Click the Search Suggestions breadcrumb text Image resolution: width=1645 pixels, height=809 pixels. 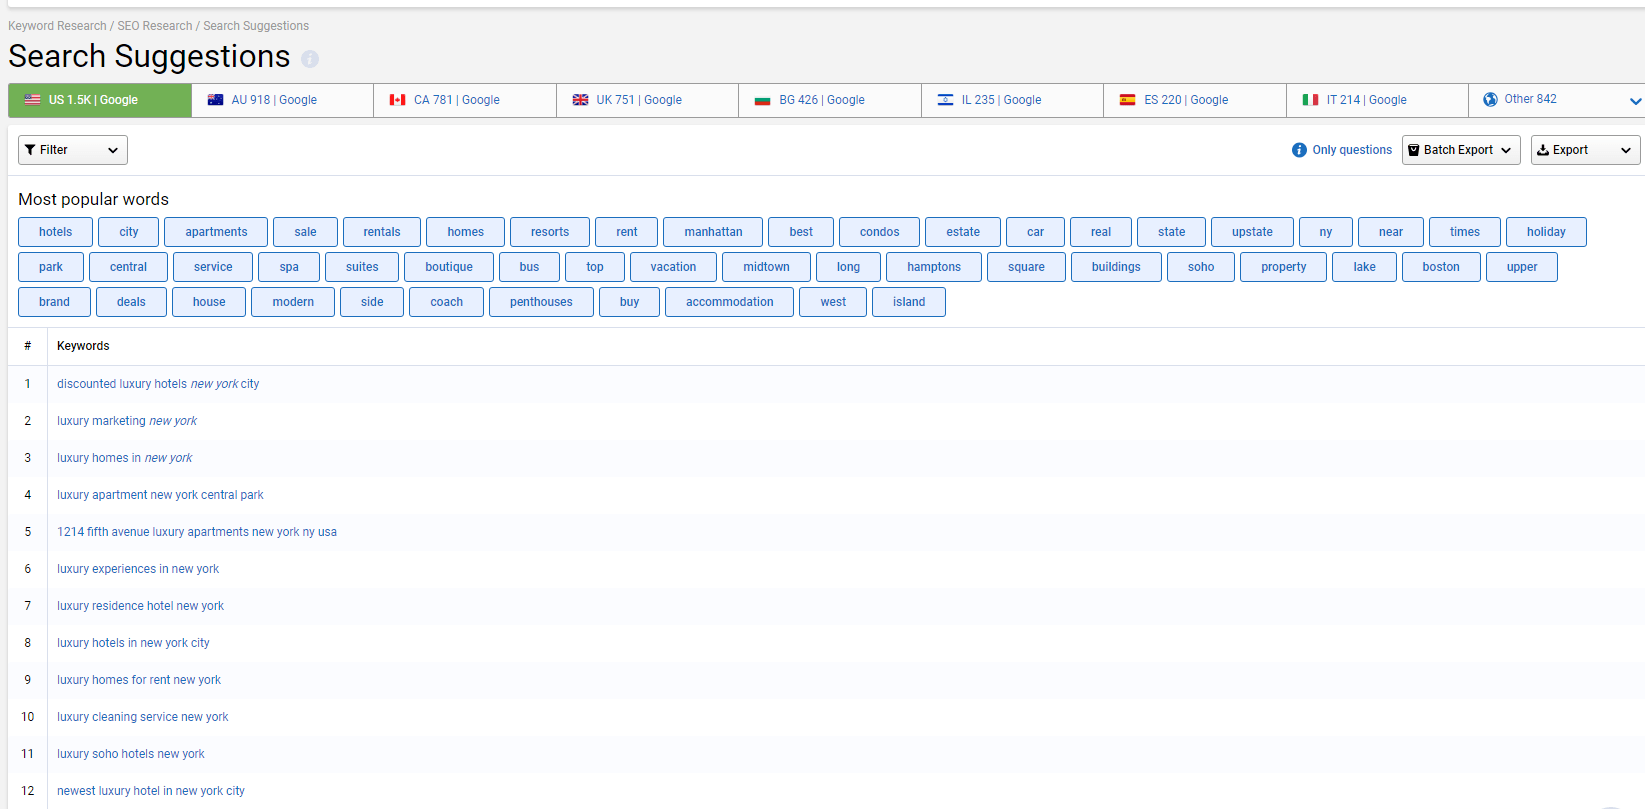(256, 26)
